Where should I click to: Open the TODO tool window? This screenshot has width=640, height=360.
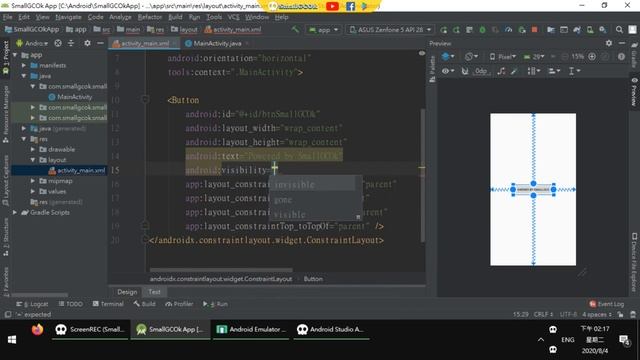pyautogui.click(x=70, y=304)
